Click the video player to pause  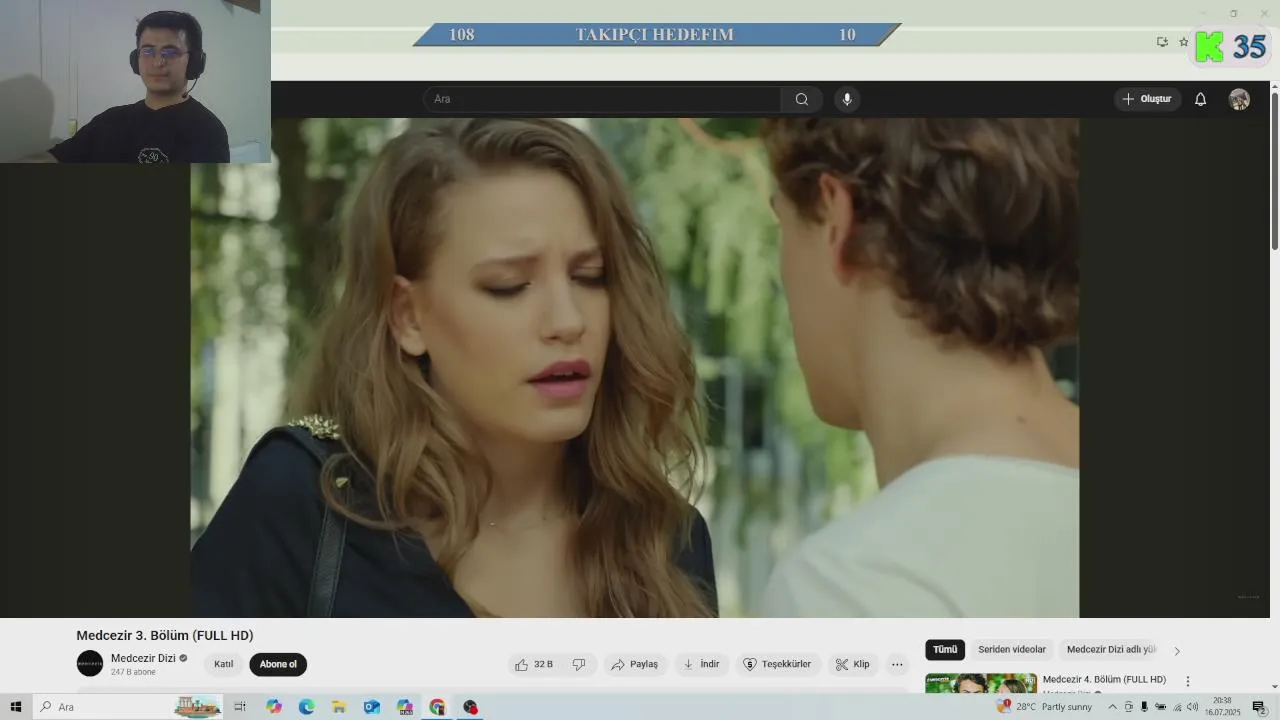click(x=635, y=368)
